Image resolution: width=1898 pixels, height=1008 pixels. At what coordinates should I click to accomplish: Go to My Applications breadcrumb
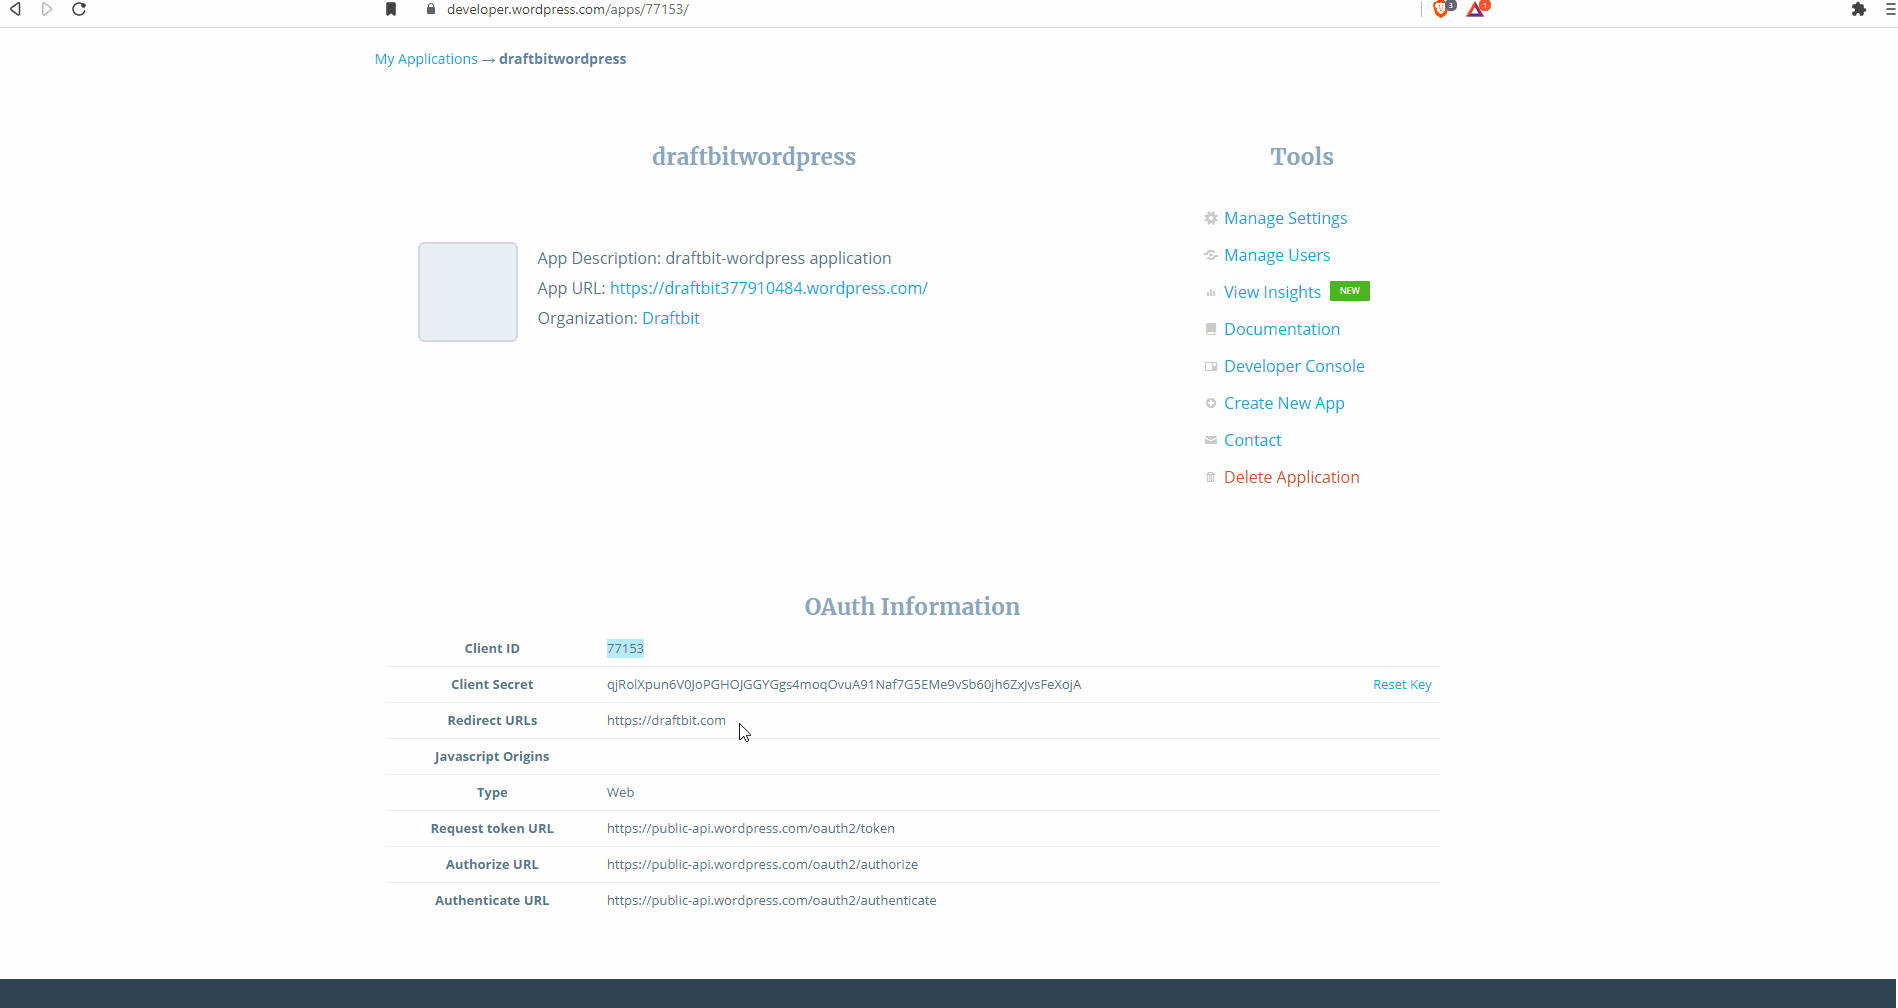click(426, 59)
